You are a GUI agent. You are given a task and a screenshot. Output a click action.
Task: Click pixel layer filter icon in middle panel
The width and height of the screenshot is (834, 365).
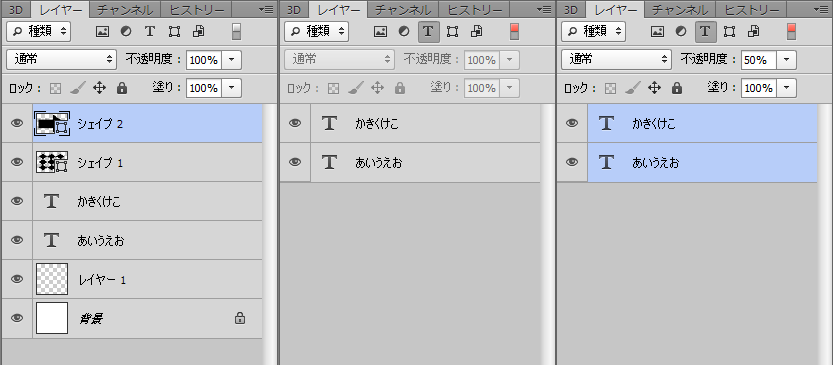click(380, 32)
